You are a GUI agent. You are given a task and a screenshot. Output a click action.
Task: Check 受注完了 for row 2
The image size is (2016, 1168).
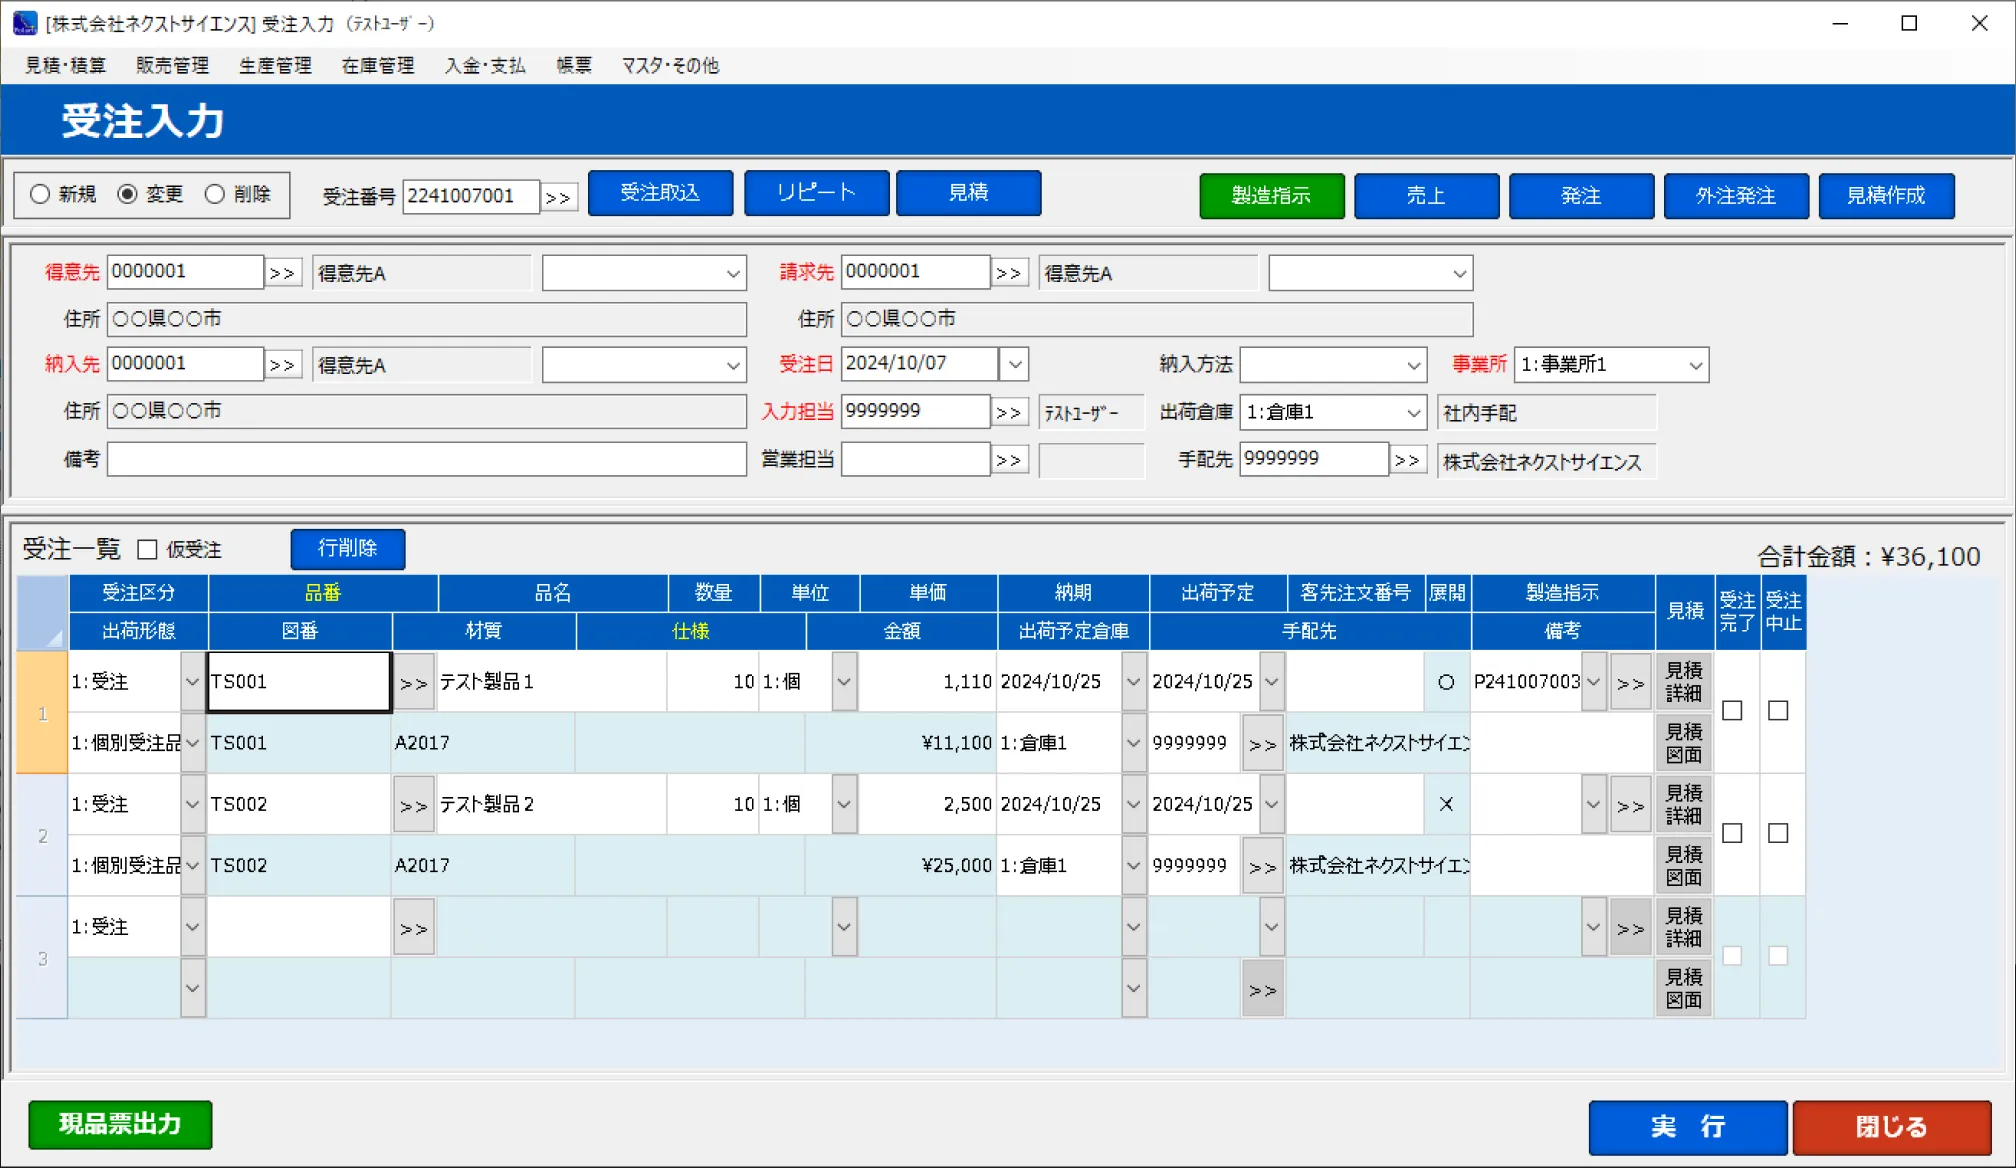1733,833
